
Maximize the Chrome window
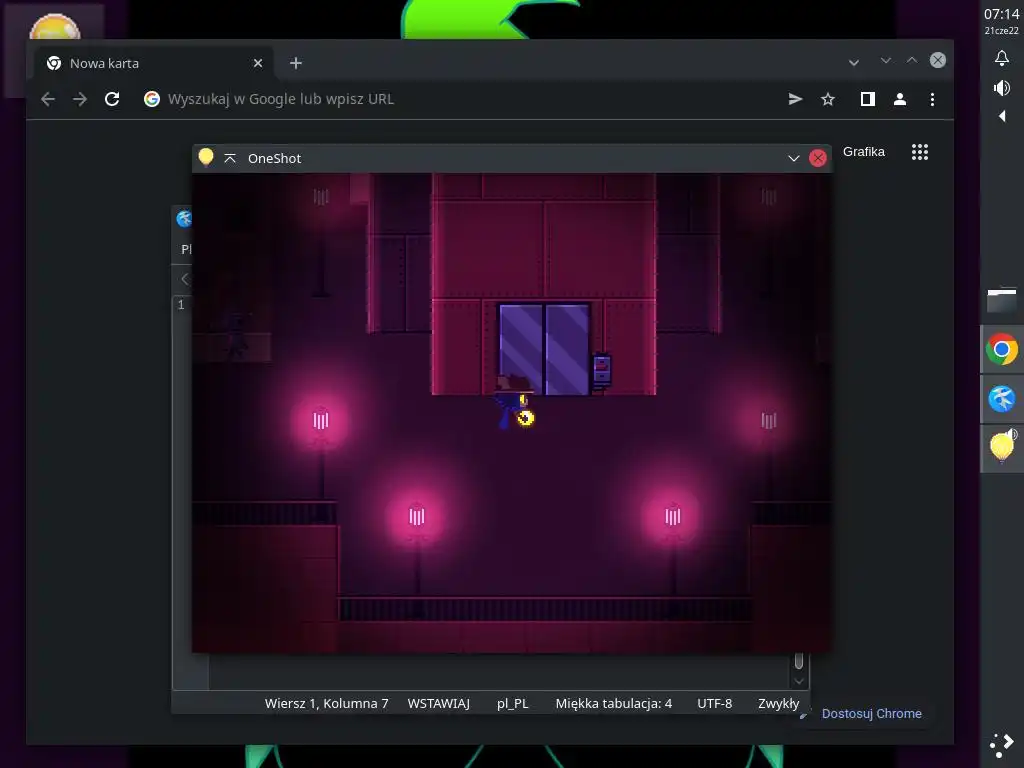tap(912, 60)
